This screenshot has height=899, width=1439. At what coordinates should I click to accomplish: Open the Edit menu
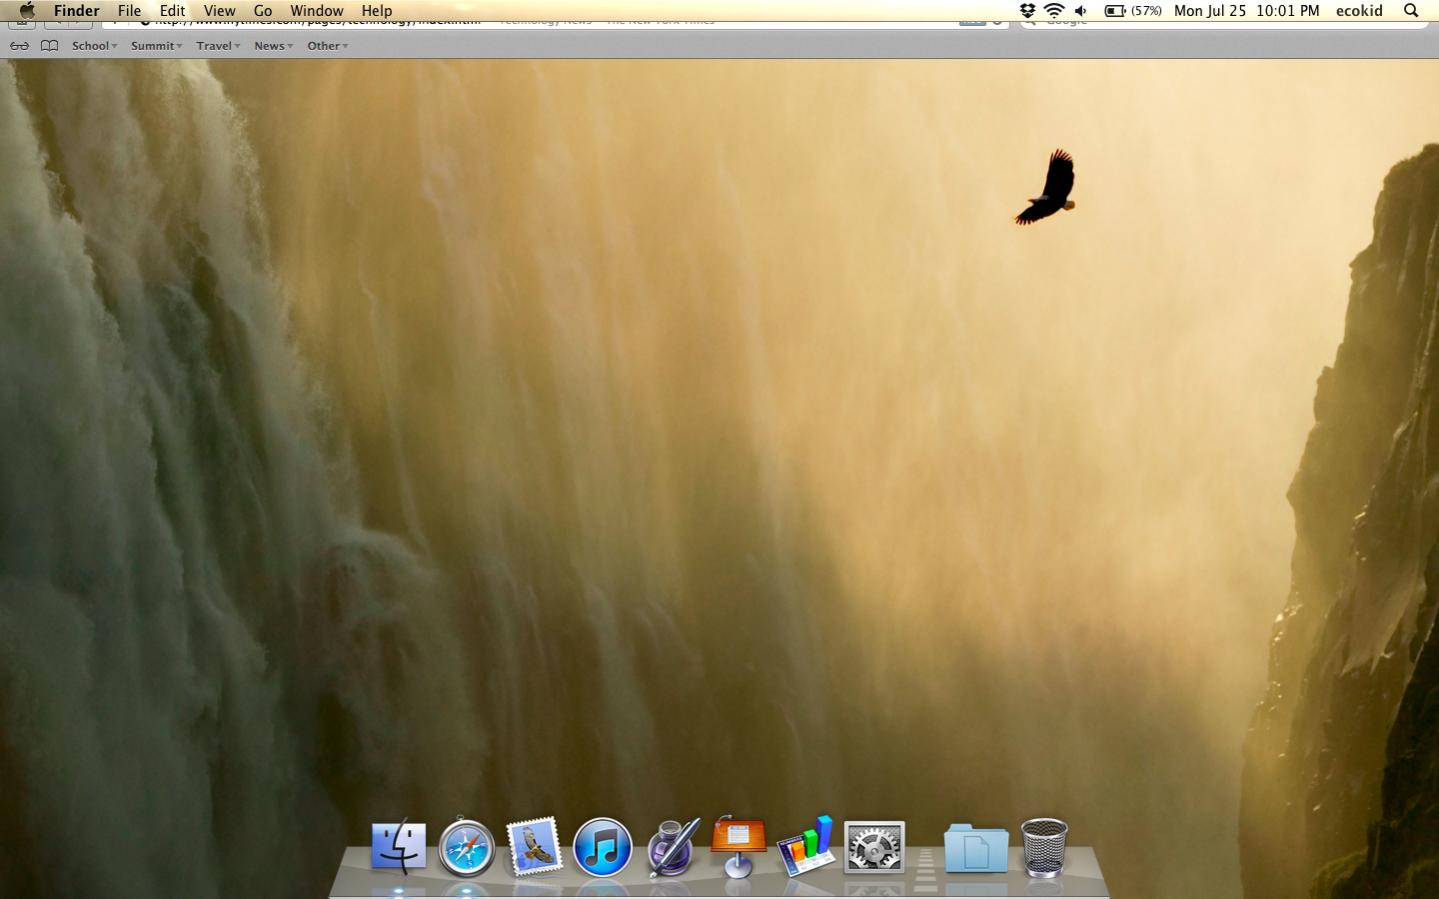172,10
